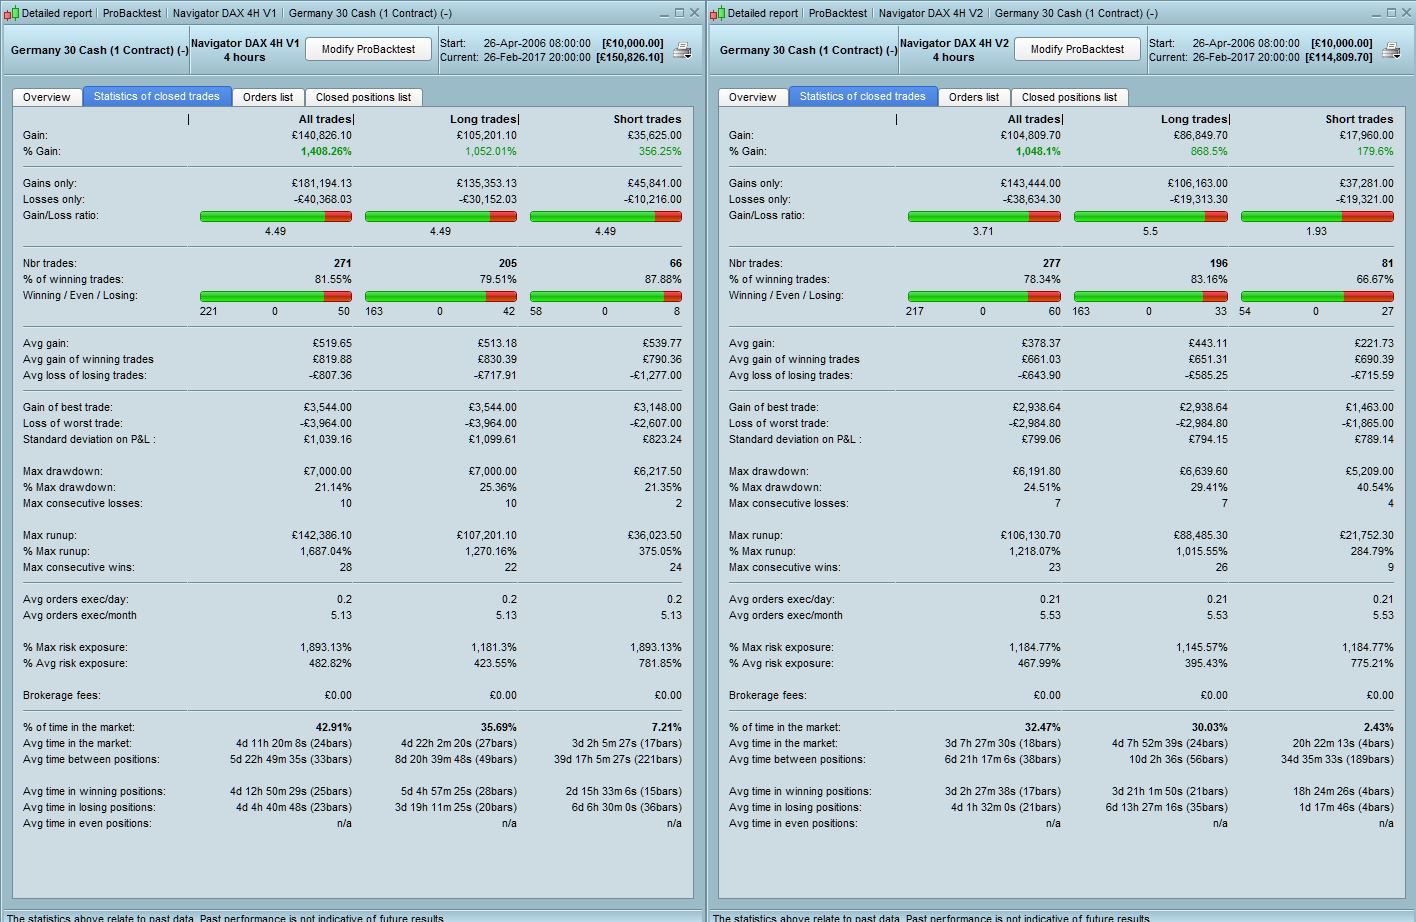Click V2 Short trades Winning/Even/Losing bar

pos(1317,296)
